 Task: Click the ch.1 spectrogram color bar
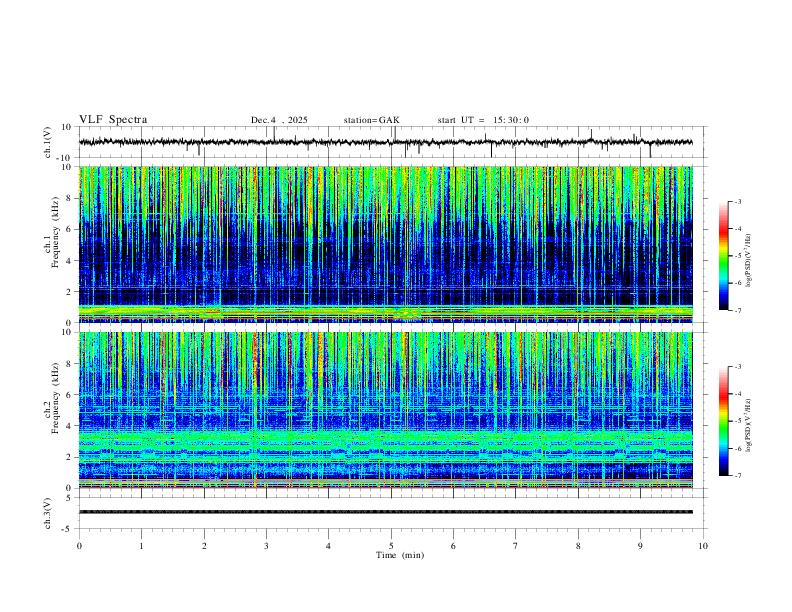(x=723, y=256)
